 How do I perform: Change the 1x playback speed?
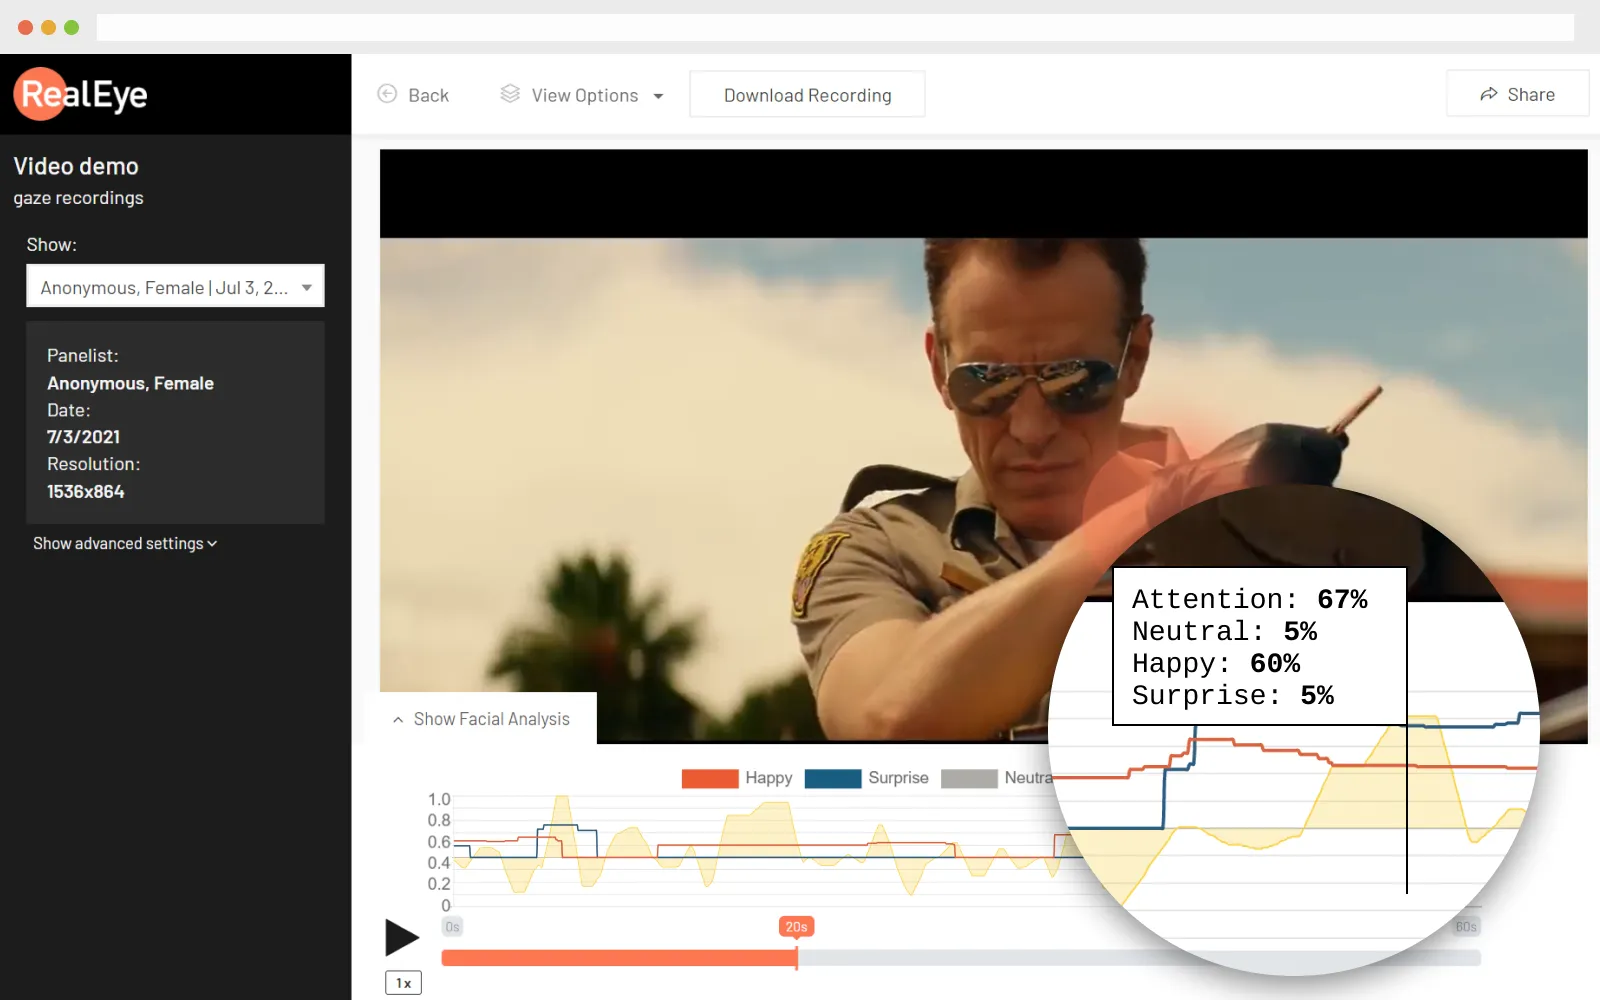click(403, 983)
